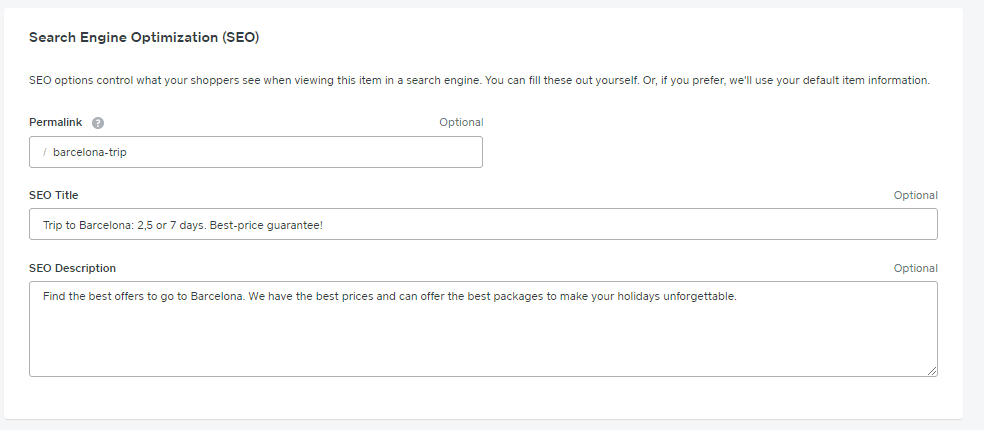Screen dimensions: 984x430
Task: Click inside the SEO Title field
Action: (x=483, y=224)
